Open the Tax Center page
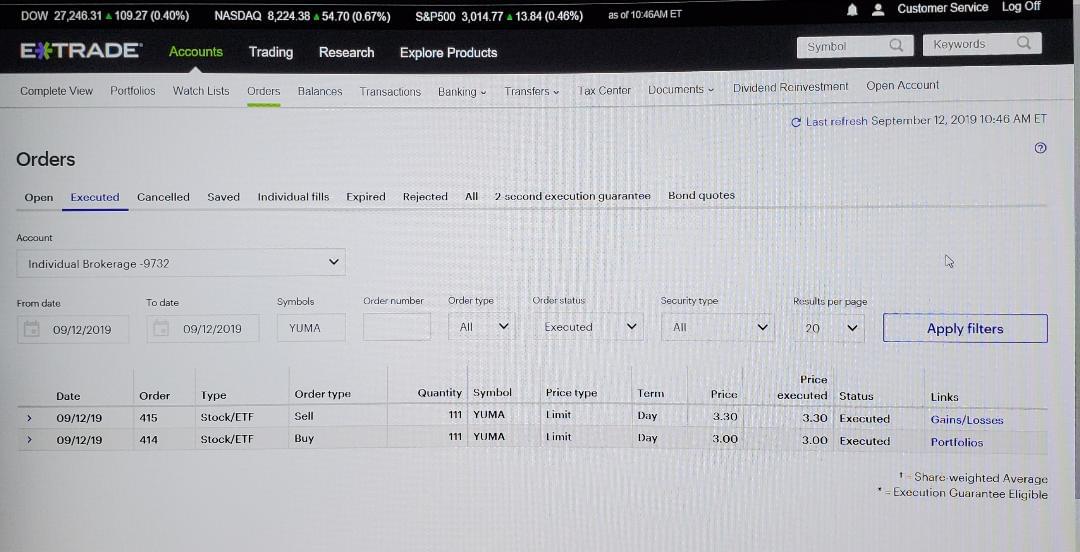Viewport: 1080px width, 552px height. click(604, 90)
